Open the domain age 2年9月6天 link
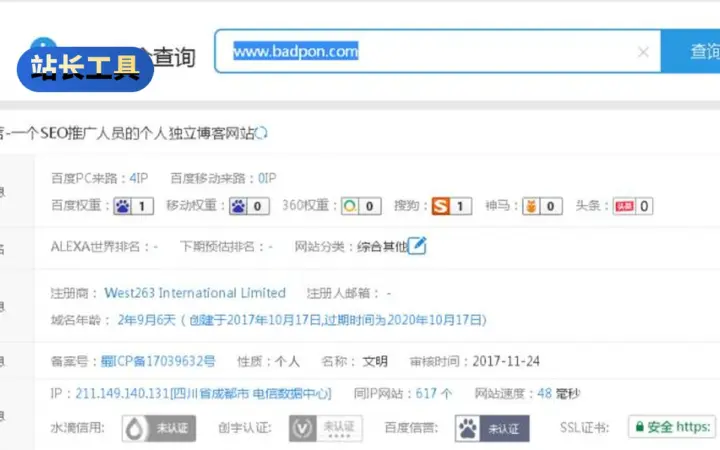The height and width of the screenshot is (450, 720). [302, 320]
